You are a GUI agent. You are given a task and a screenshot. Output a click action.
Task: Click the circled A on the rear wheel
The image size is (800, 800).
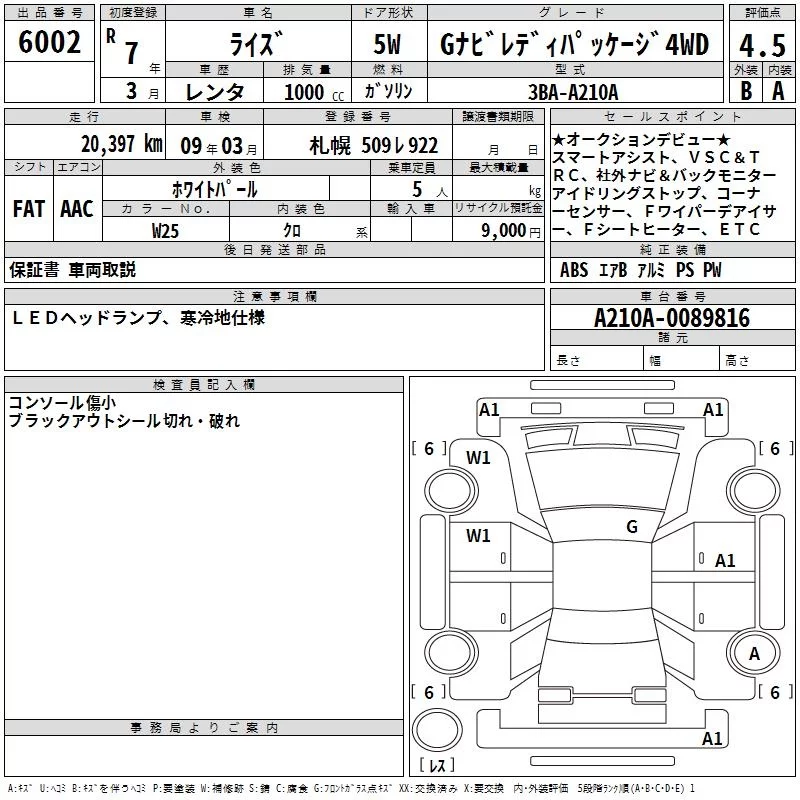click(x=754, y=654)
